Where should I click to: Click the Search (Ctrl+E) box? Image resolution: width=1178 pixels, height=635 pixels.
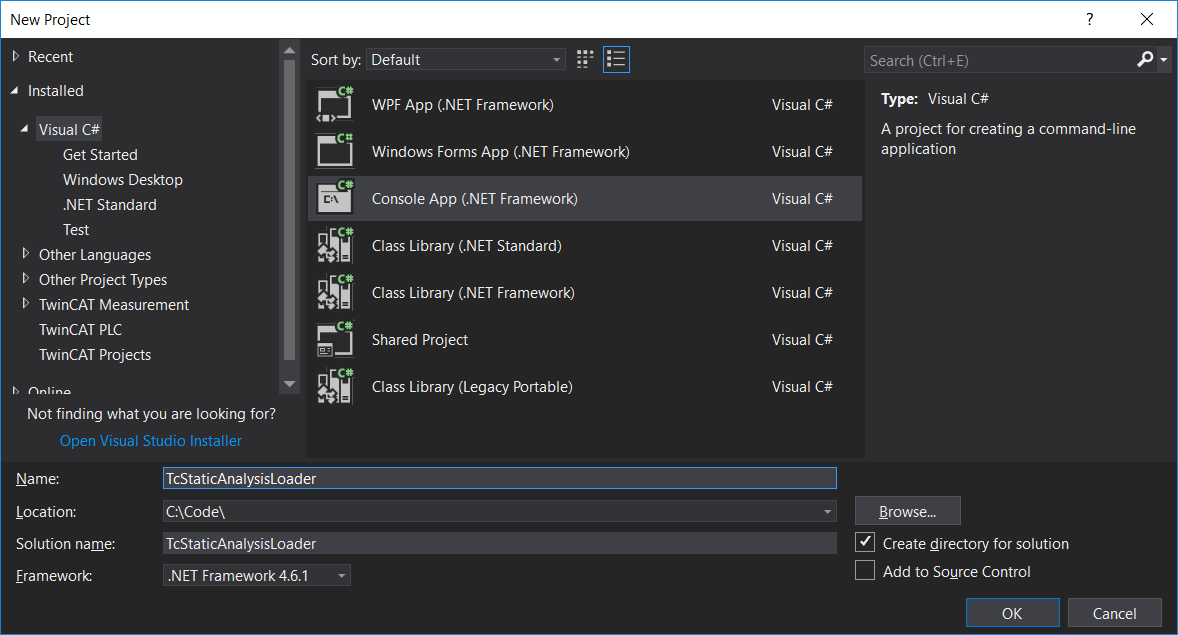click(999, 60)
